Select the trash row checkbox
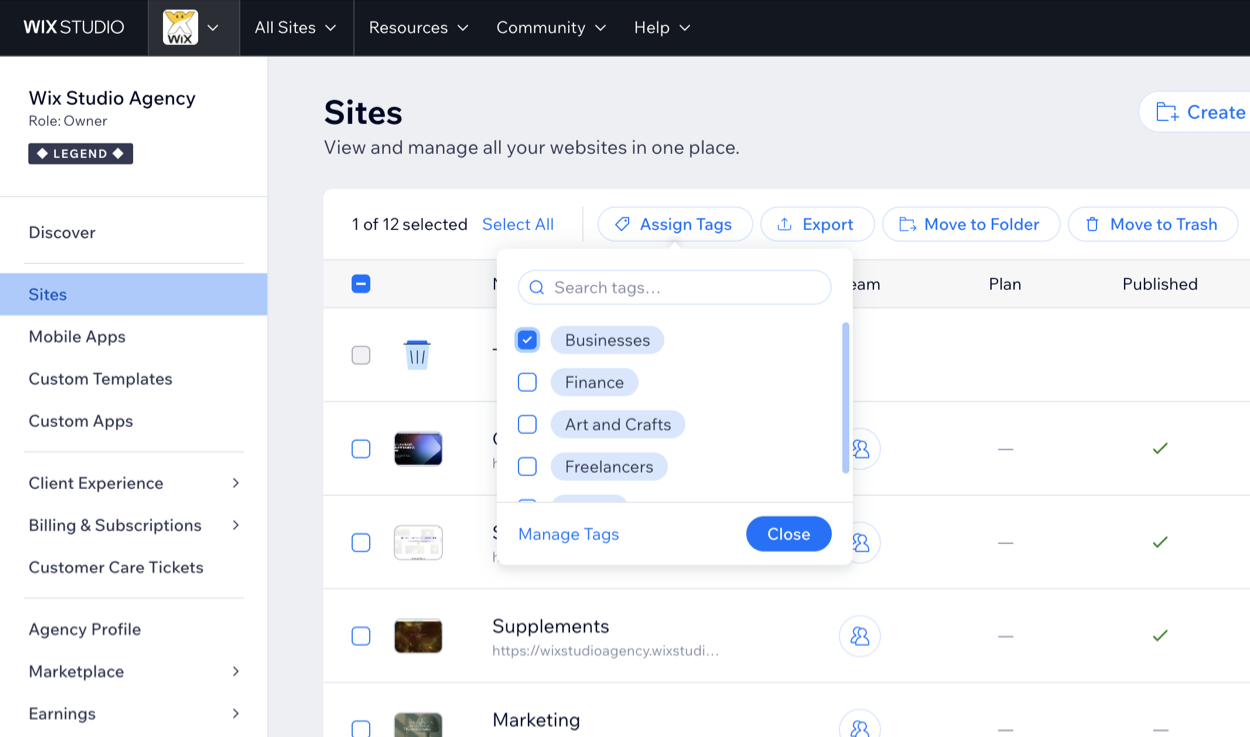This screenshot has width=1250, height=737. (x=361, y=355)
